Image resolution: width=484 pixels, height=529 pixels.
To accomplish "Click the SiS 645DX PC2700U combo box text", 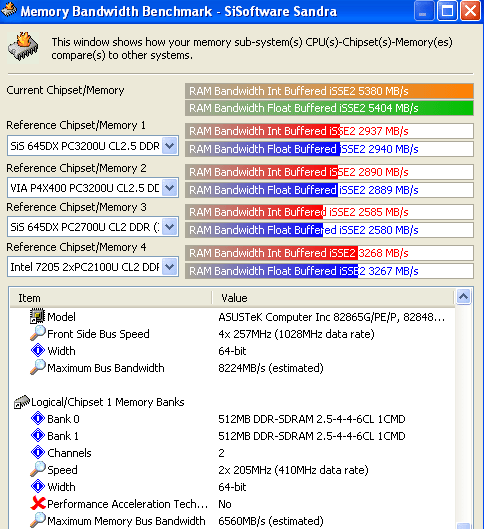I will coord(85,227).
